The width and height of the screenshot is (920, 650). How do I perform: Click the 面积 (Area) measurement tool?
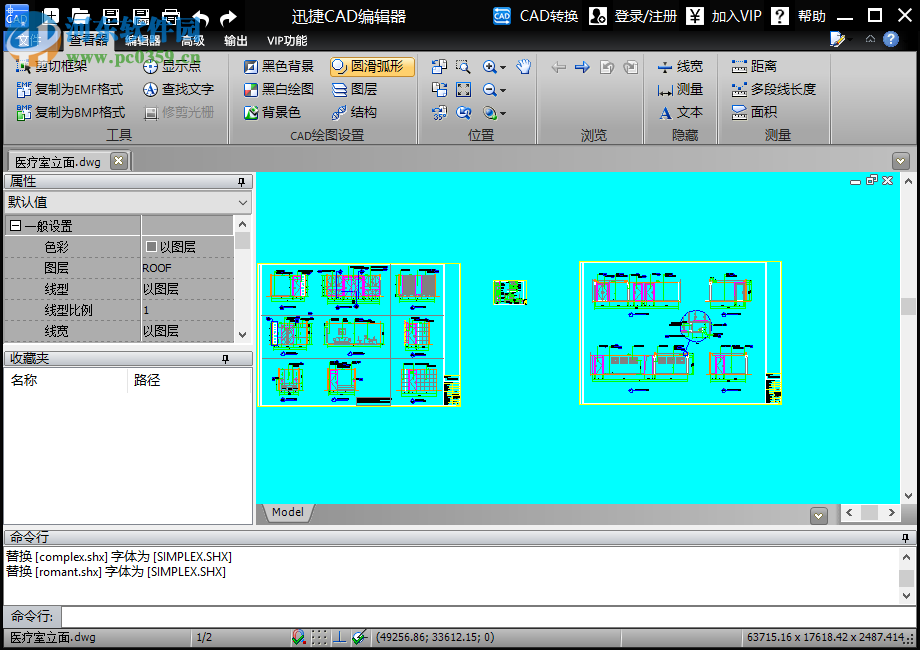(754, 112)
